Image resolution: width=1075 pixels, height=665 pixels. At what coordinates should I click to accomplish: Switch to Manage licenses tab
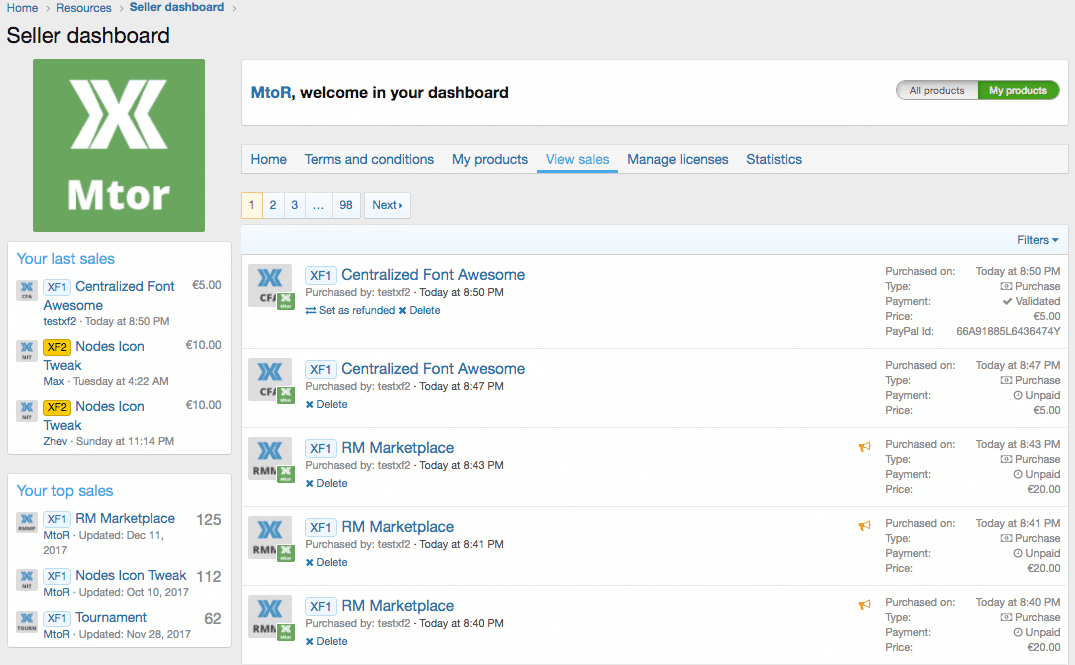(x=677, y=160)
